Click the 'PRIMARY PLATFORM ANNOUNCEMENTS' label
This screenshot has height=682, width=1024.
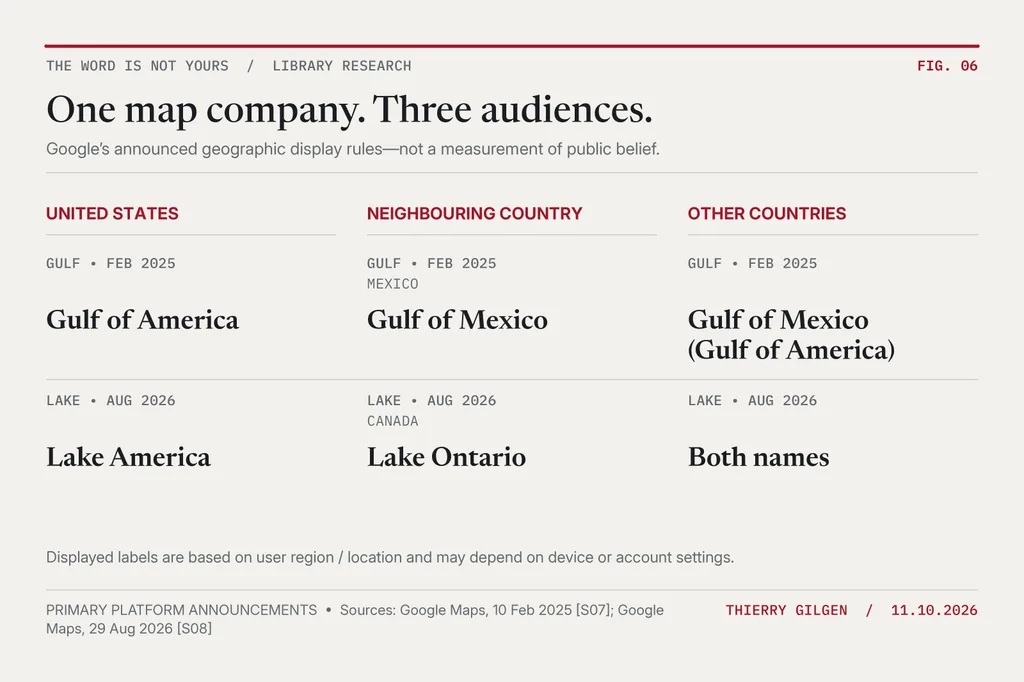tap(181, 610)
